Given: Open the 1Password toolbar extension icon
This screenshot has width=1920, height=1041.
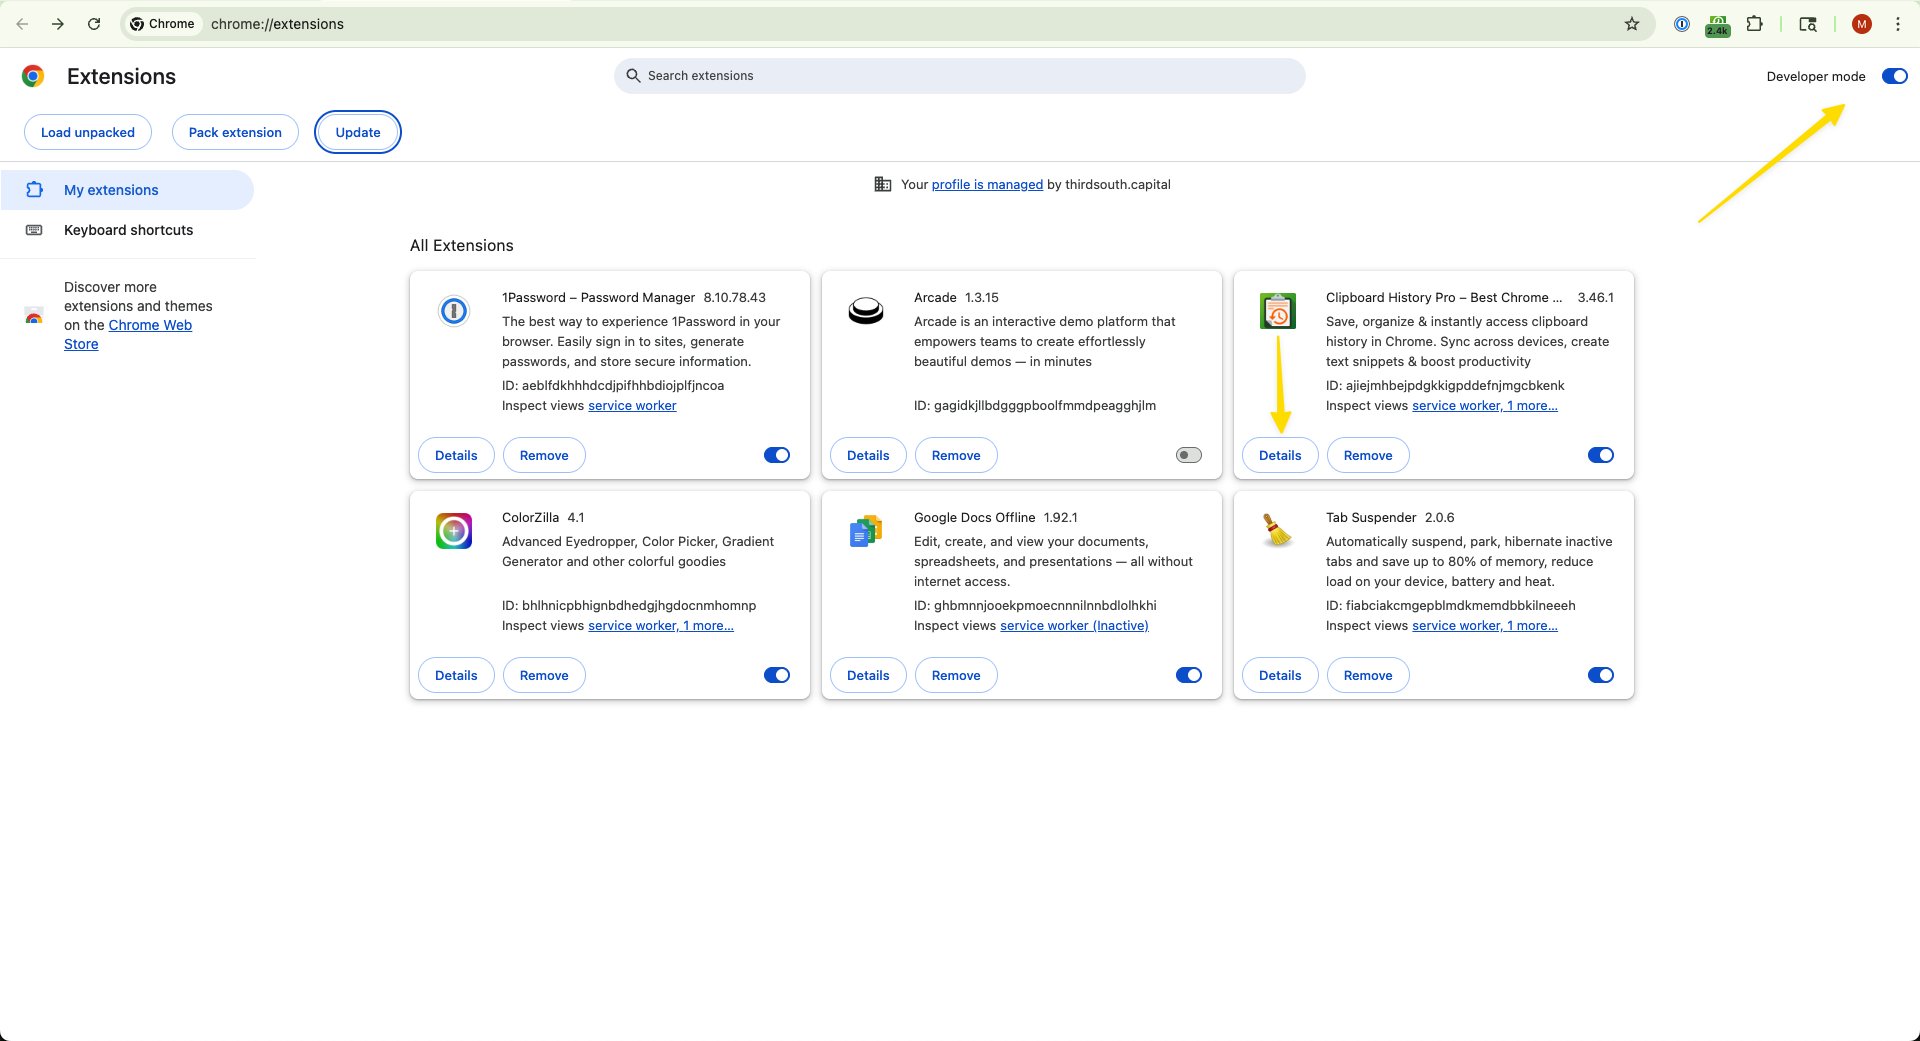Looking at the screenshot, I should (1682, 24).
